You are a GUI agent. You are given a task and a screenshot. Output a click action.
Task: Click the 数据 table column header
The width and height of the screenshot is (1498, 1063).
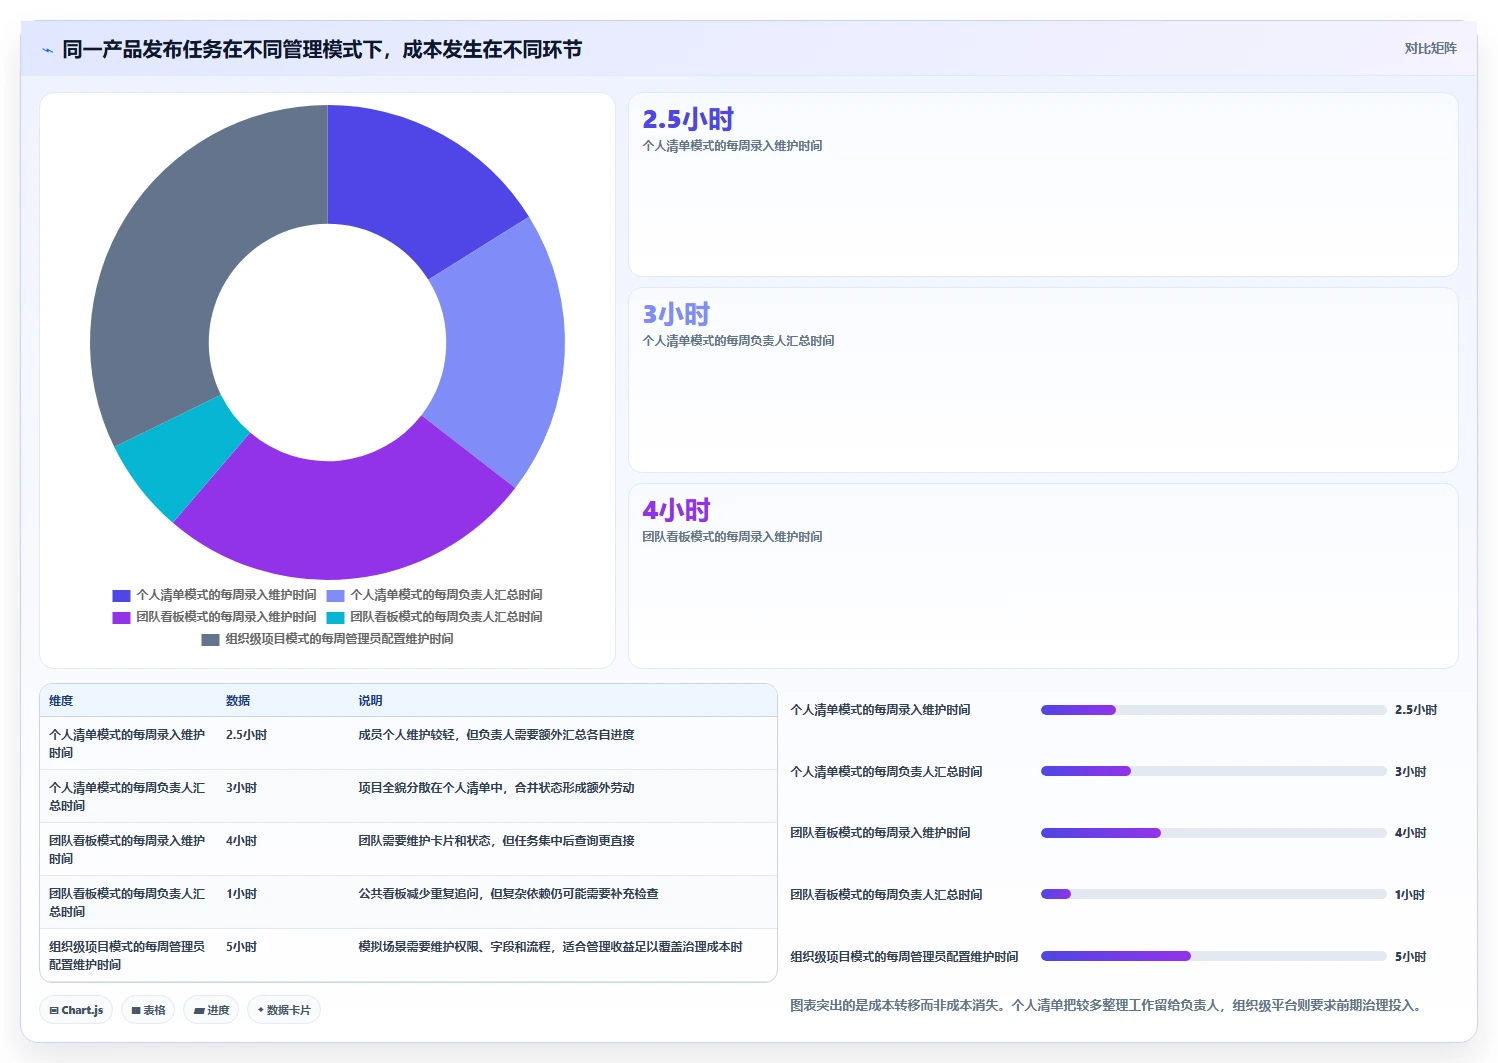point(238,701)
